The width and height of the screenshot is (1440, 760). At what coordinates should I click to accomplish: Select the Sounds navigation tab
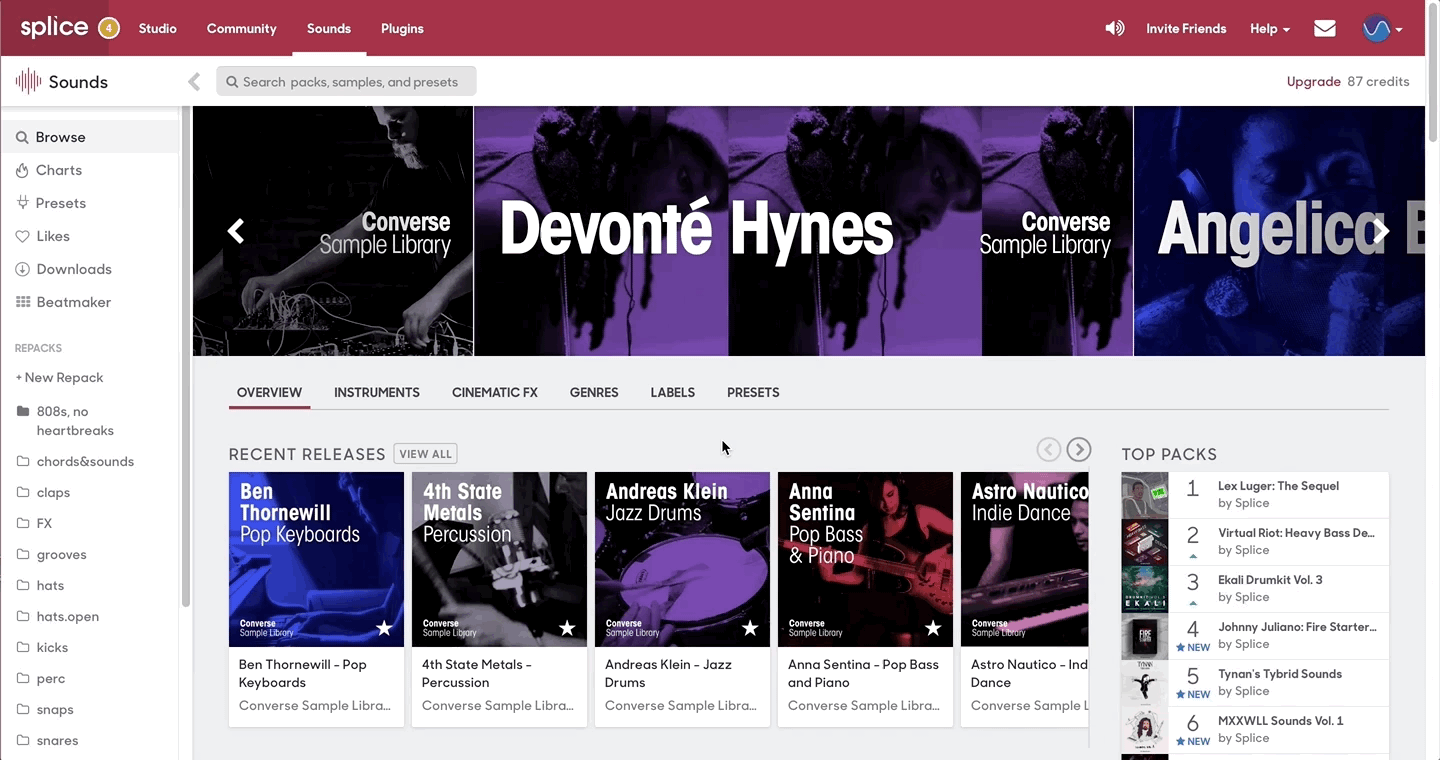click(329, 28)
